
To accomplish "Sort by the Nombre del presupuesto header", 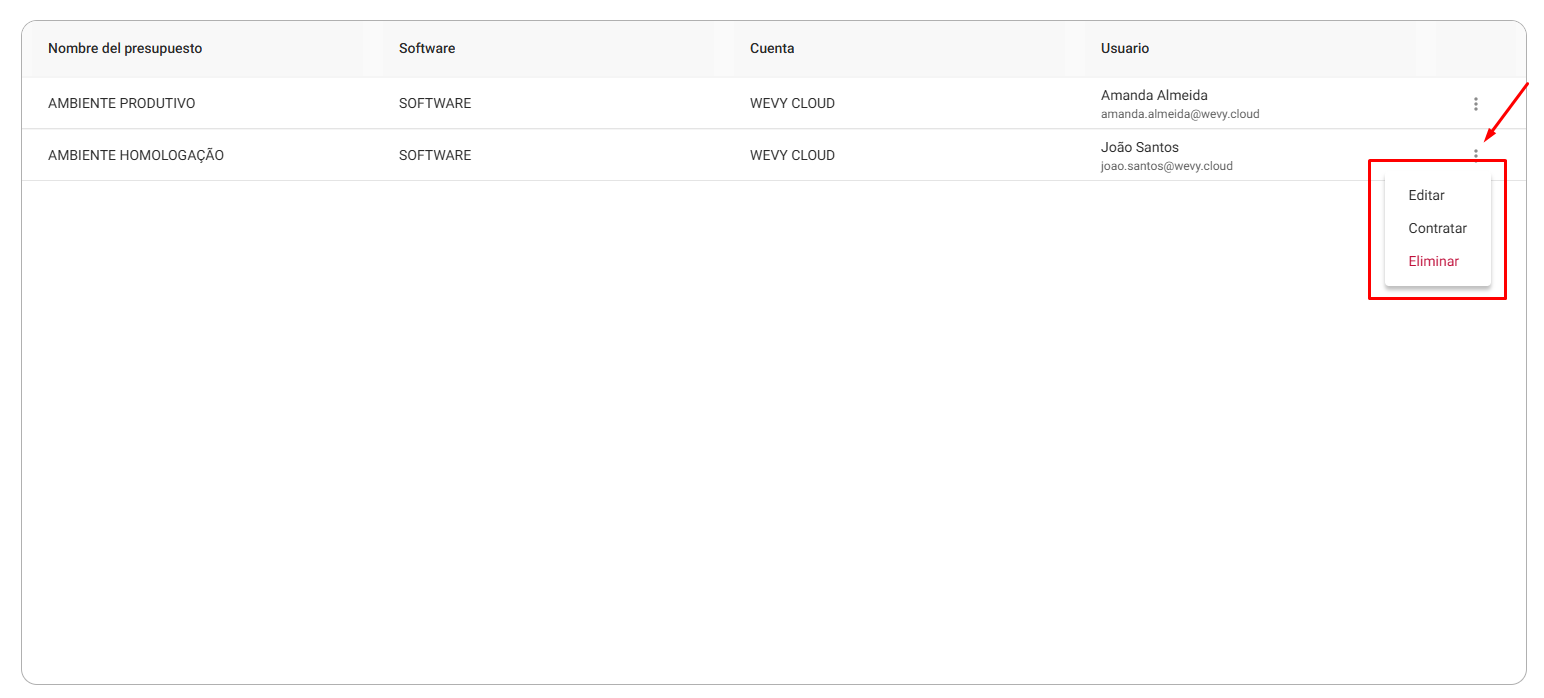I will [x=125, y=48].
